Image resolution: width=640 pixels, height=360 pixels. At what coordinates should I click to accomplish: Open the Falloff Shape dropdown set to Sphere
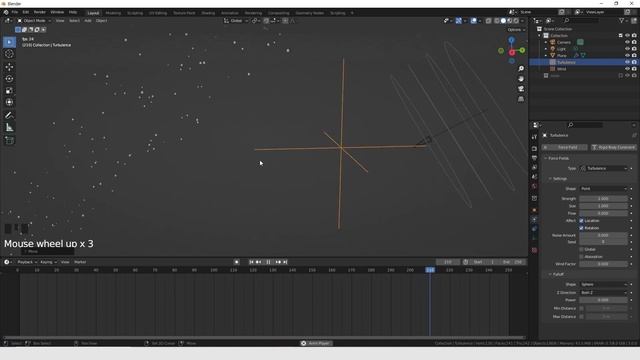[x=604, y=284]
